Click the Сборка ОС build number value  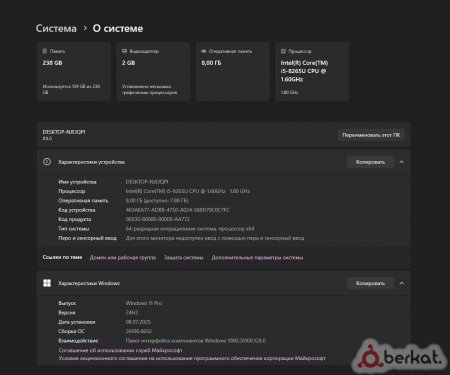click(x=138, y=331)
